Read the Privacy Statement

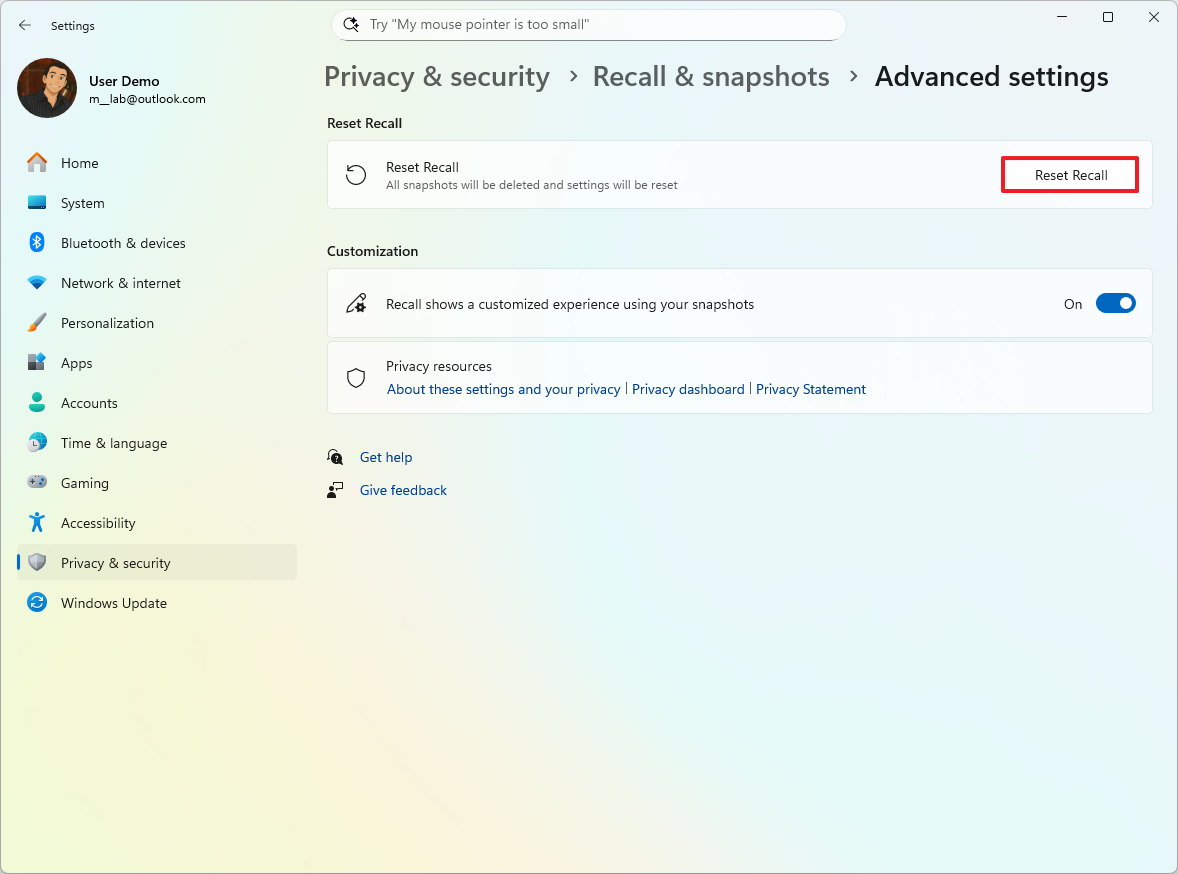[x=810, y=389]
